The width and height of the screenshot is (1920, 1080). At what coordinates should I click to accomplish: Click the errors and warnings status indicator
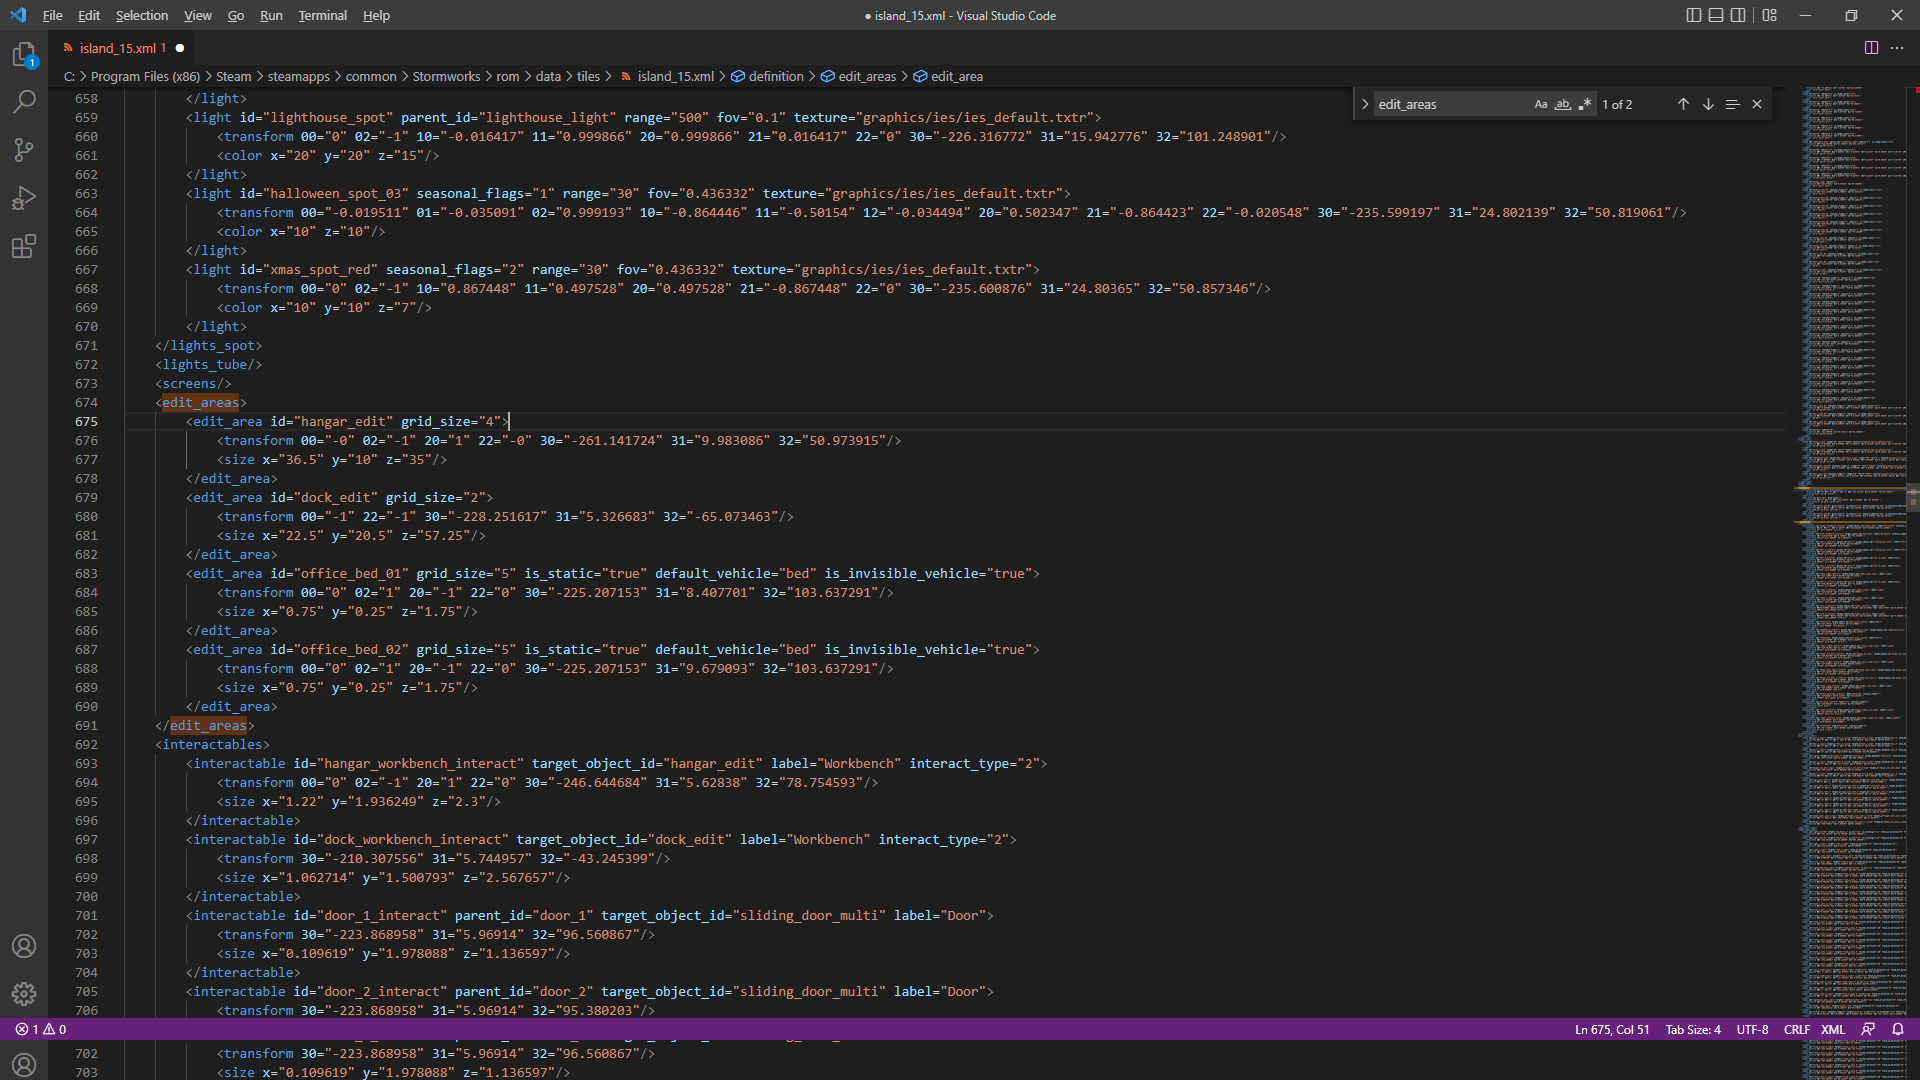[41, 1029]
